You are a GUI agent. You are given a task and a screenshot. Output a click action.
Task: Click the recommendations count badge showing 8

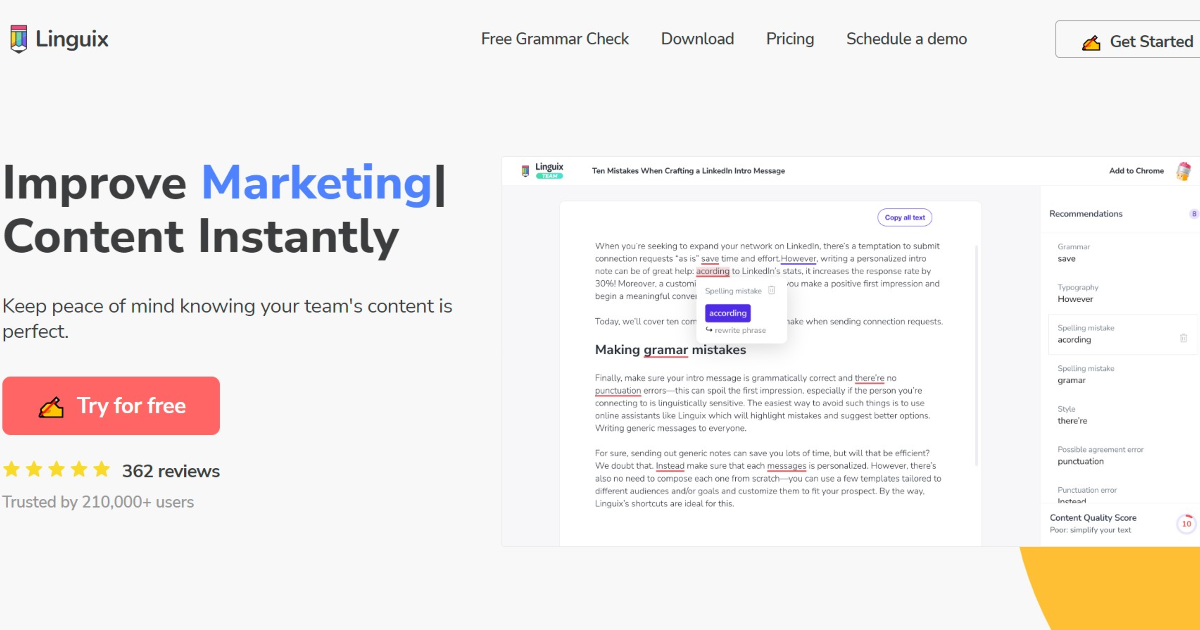click(1193, 213)
